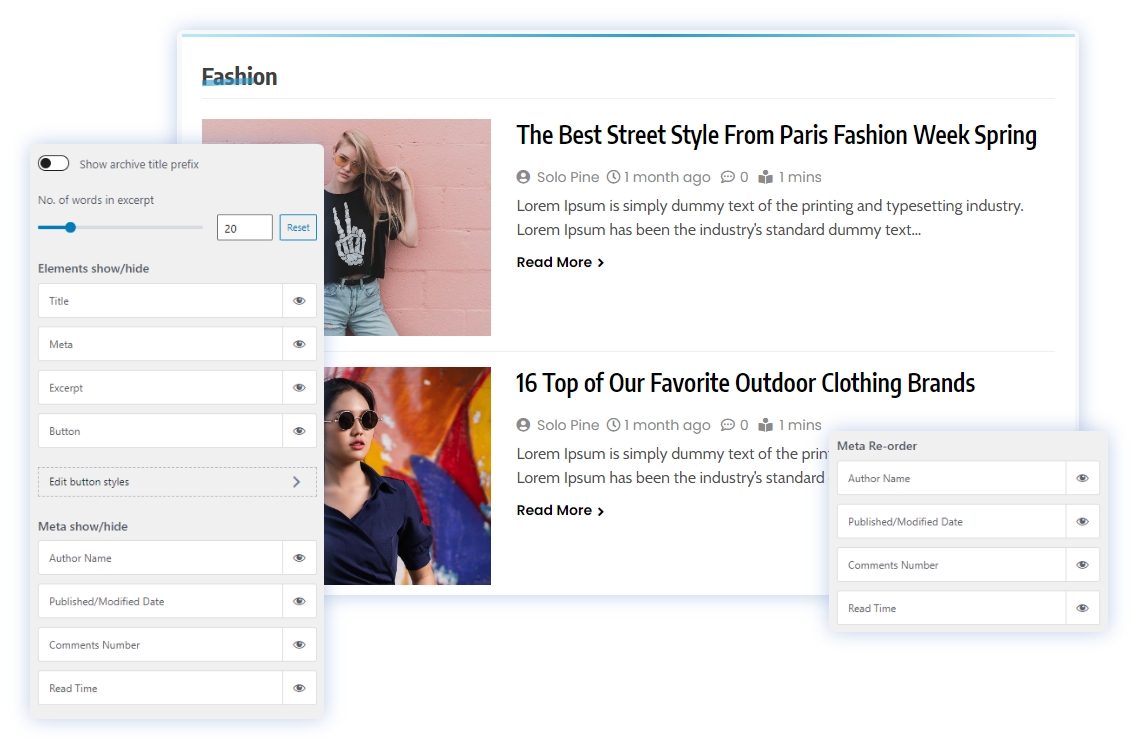This screenshot has height=749, width=1138.
Task: Click comment bubble icon in second post
Action: [727, 425]
